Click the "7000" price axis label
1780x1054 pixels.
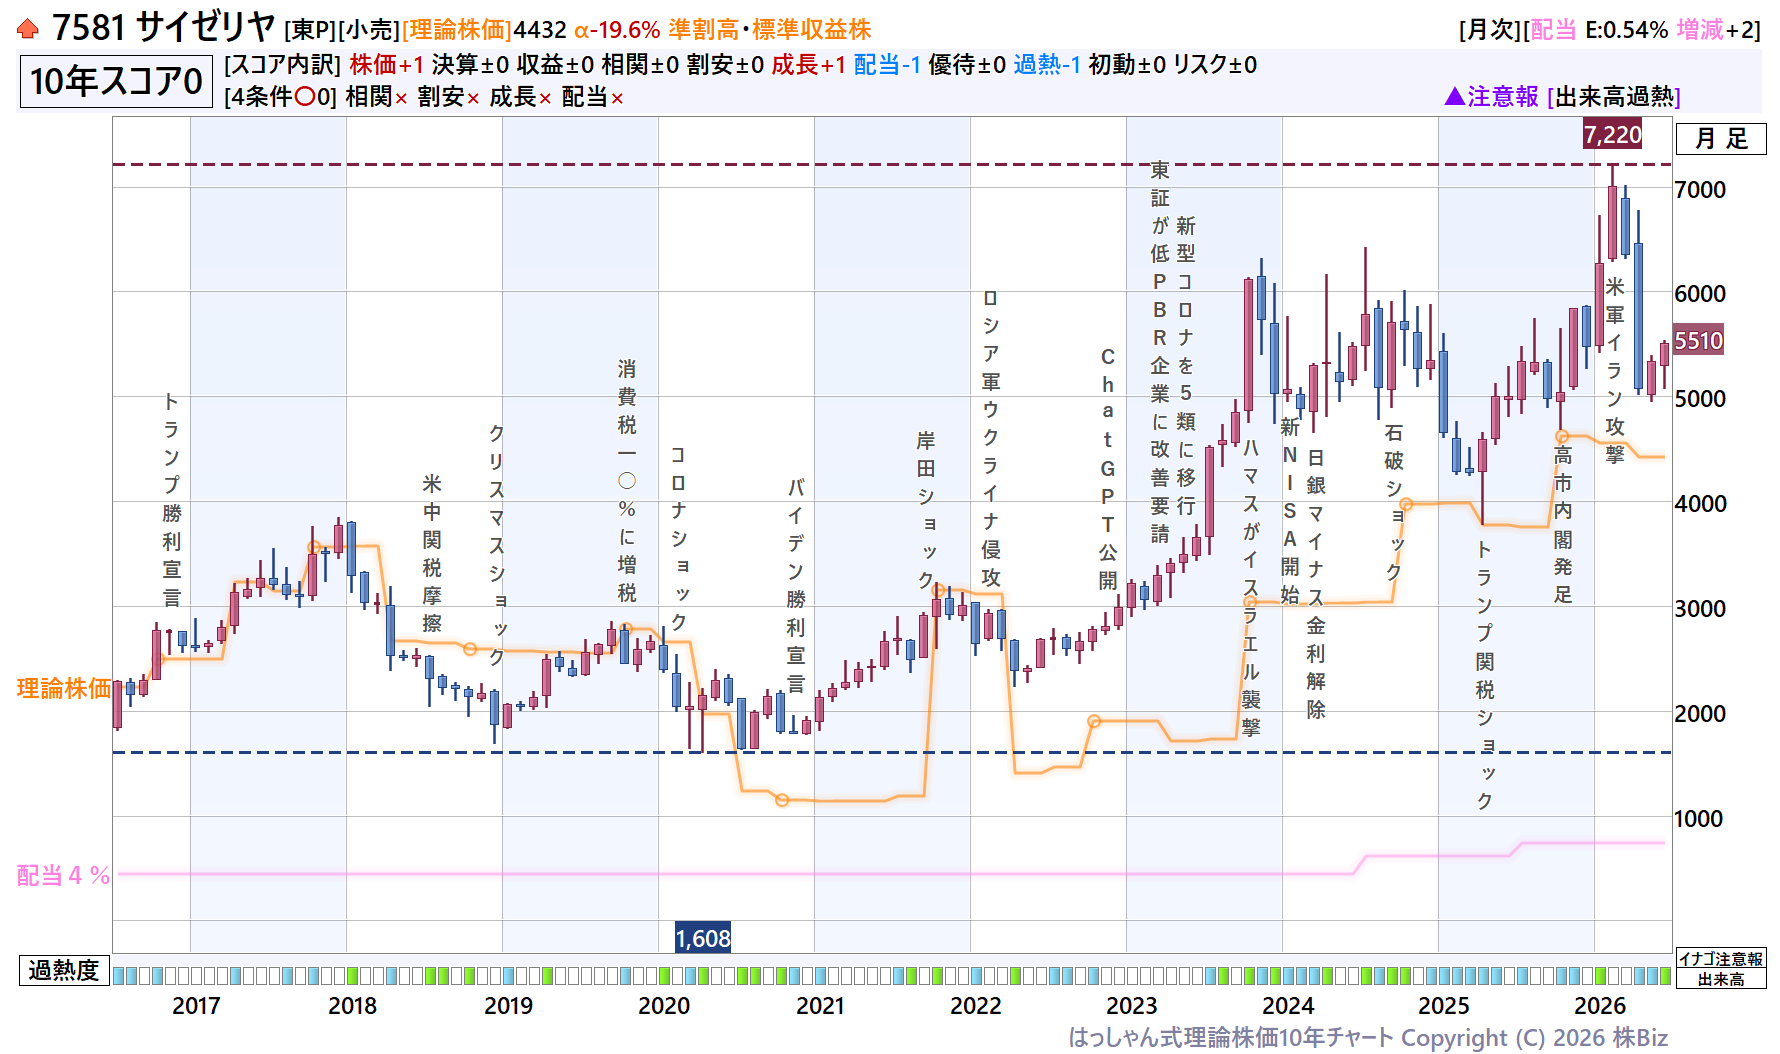[x=1700, y=190]
